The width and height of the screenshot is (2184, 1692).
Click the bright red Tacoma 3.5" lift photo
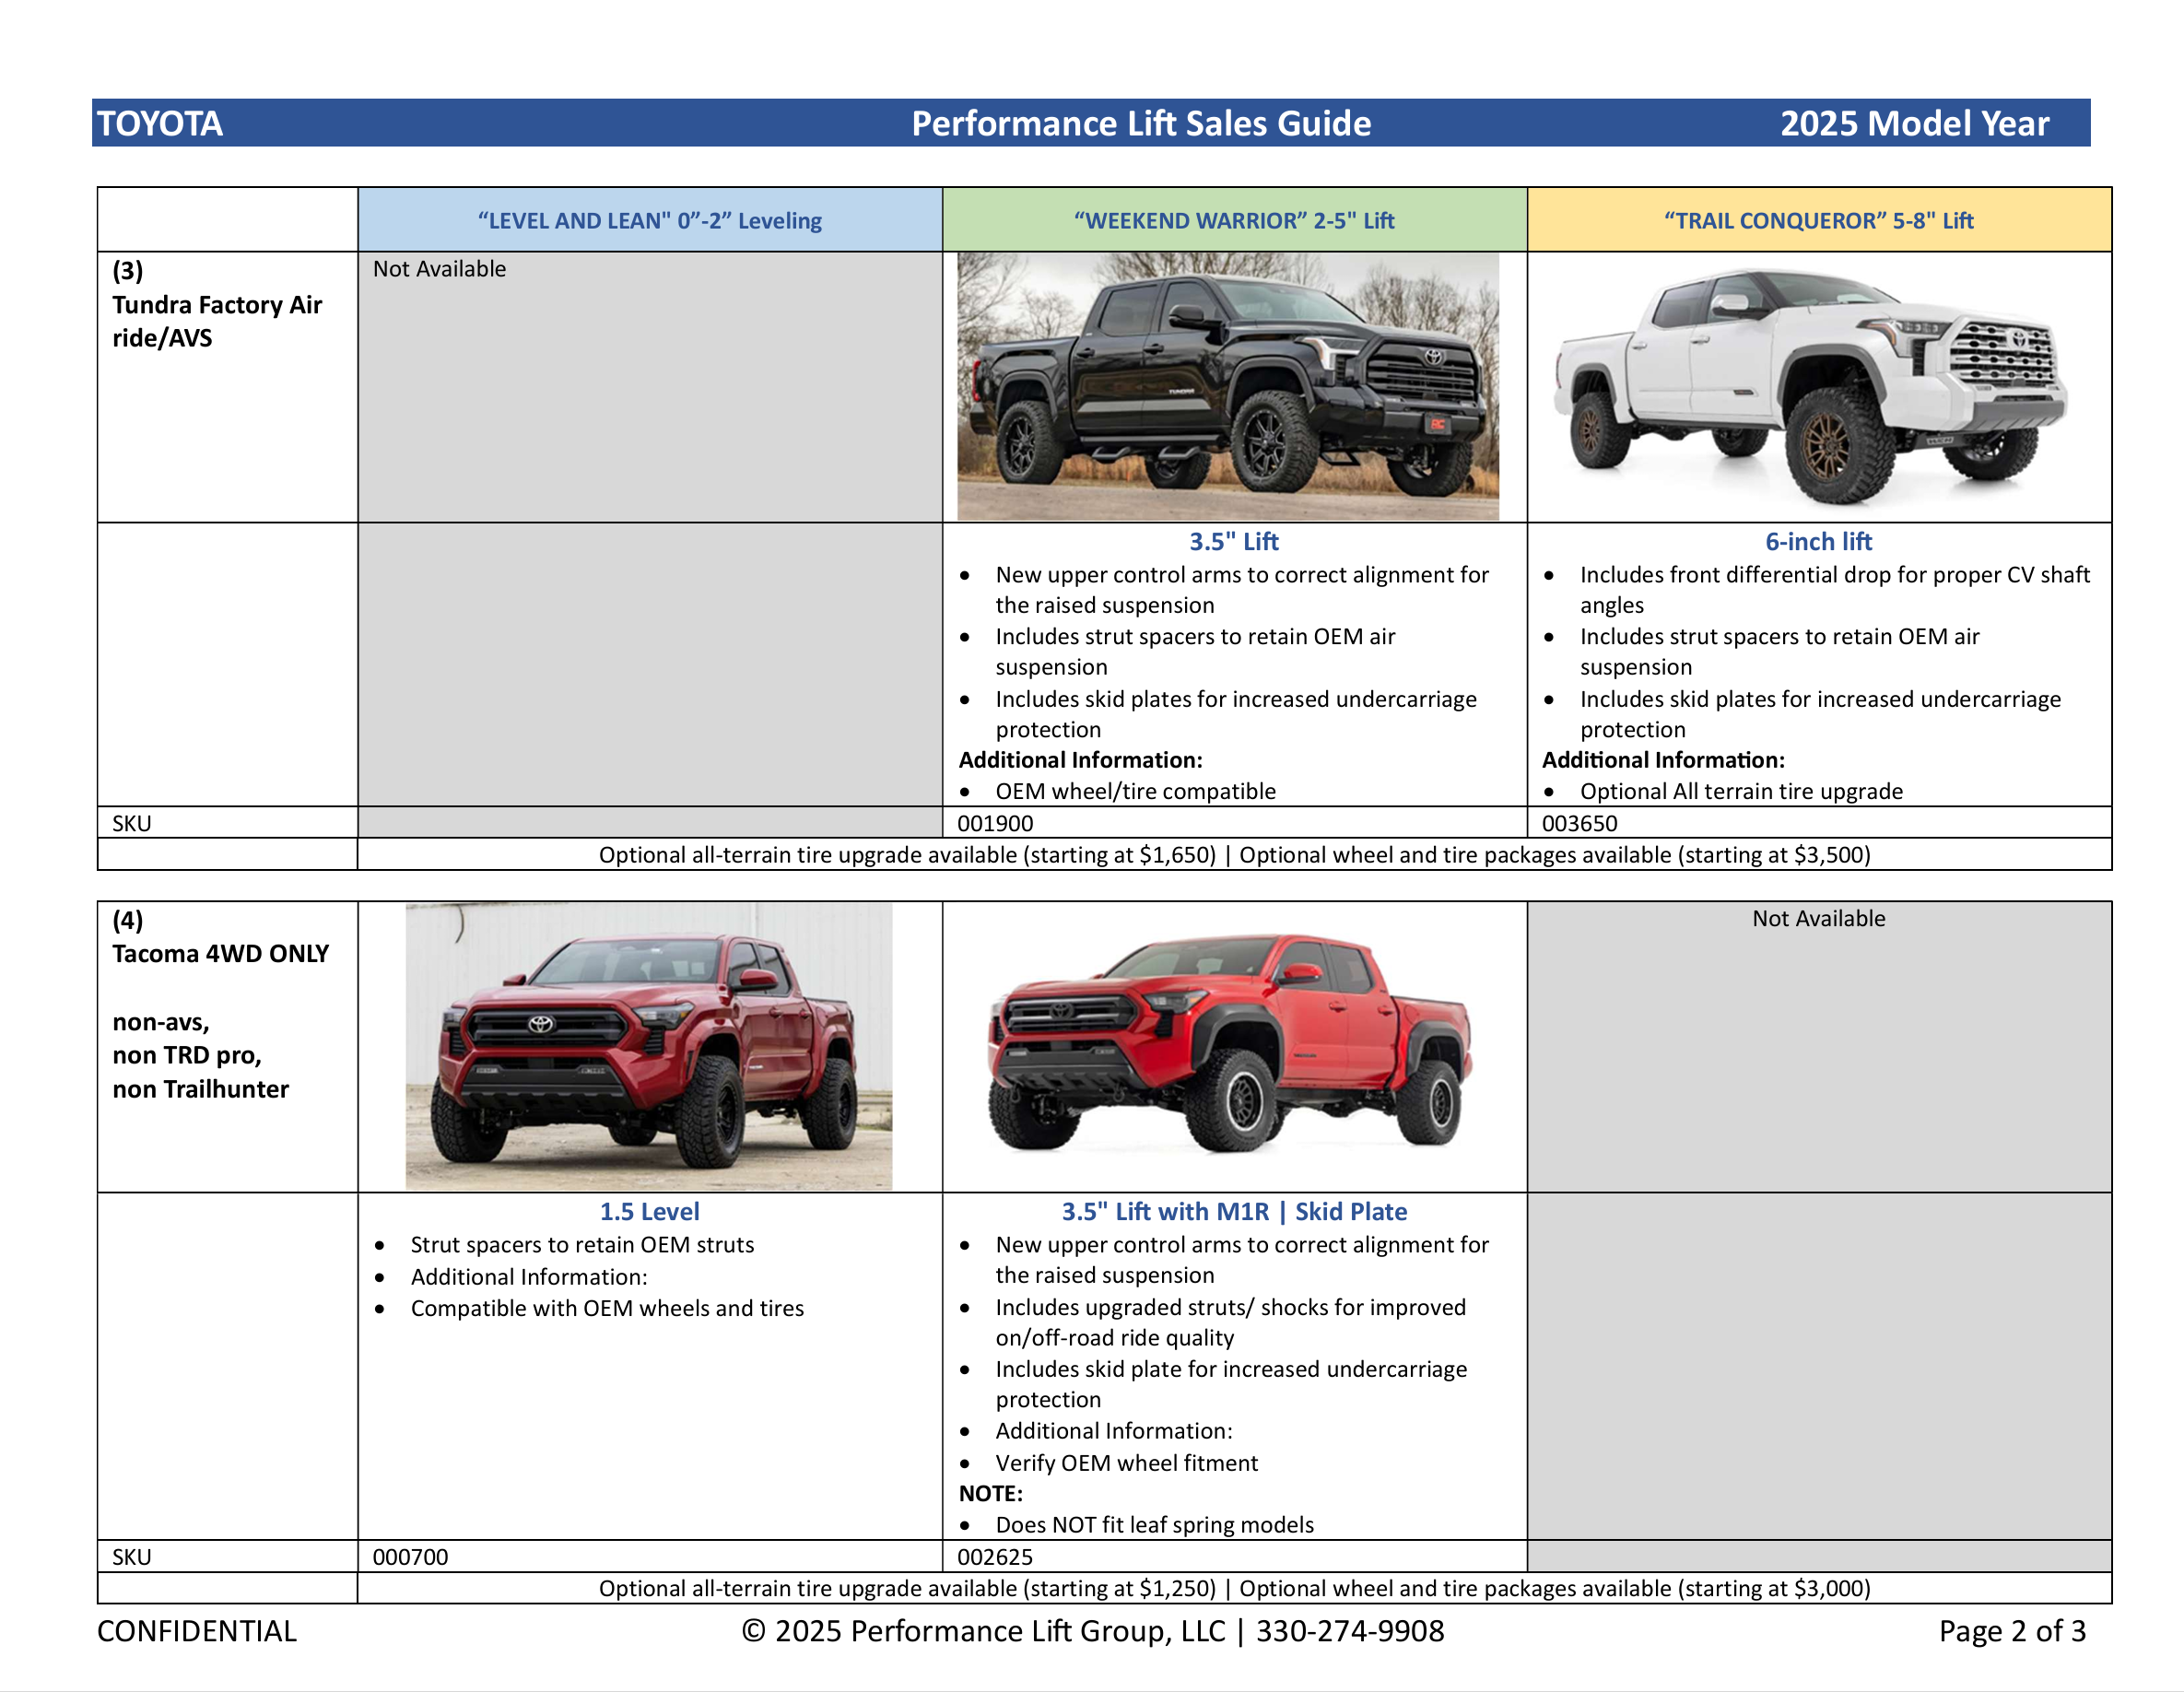(x=1230, y=1042)
